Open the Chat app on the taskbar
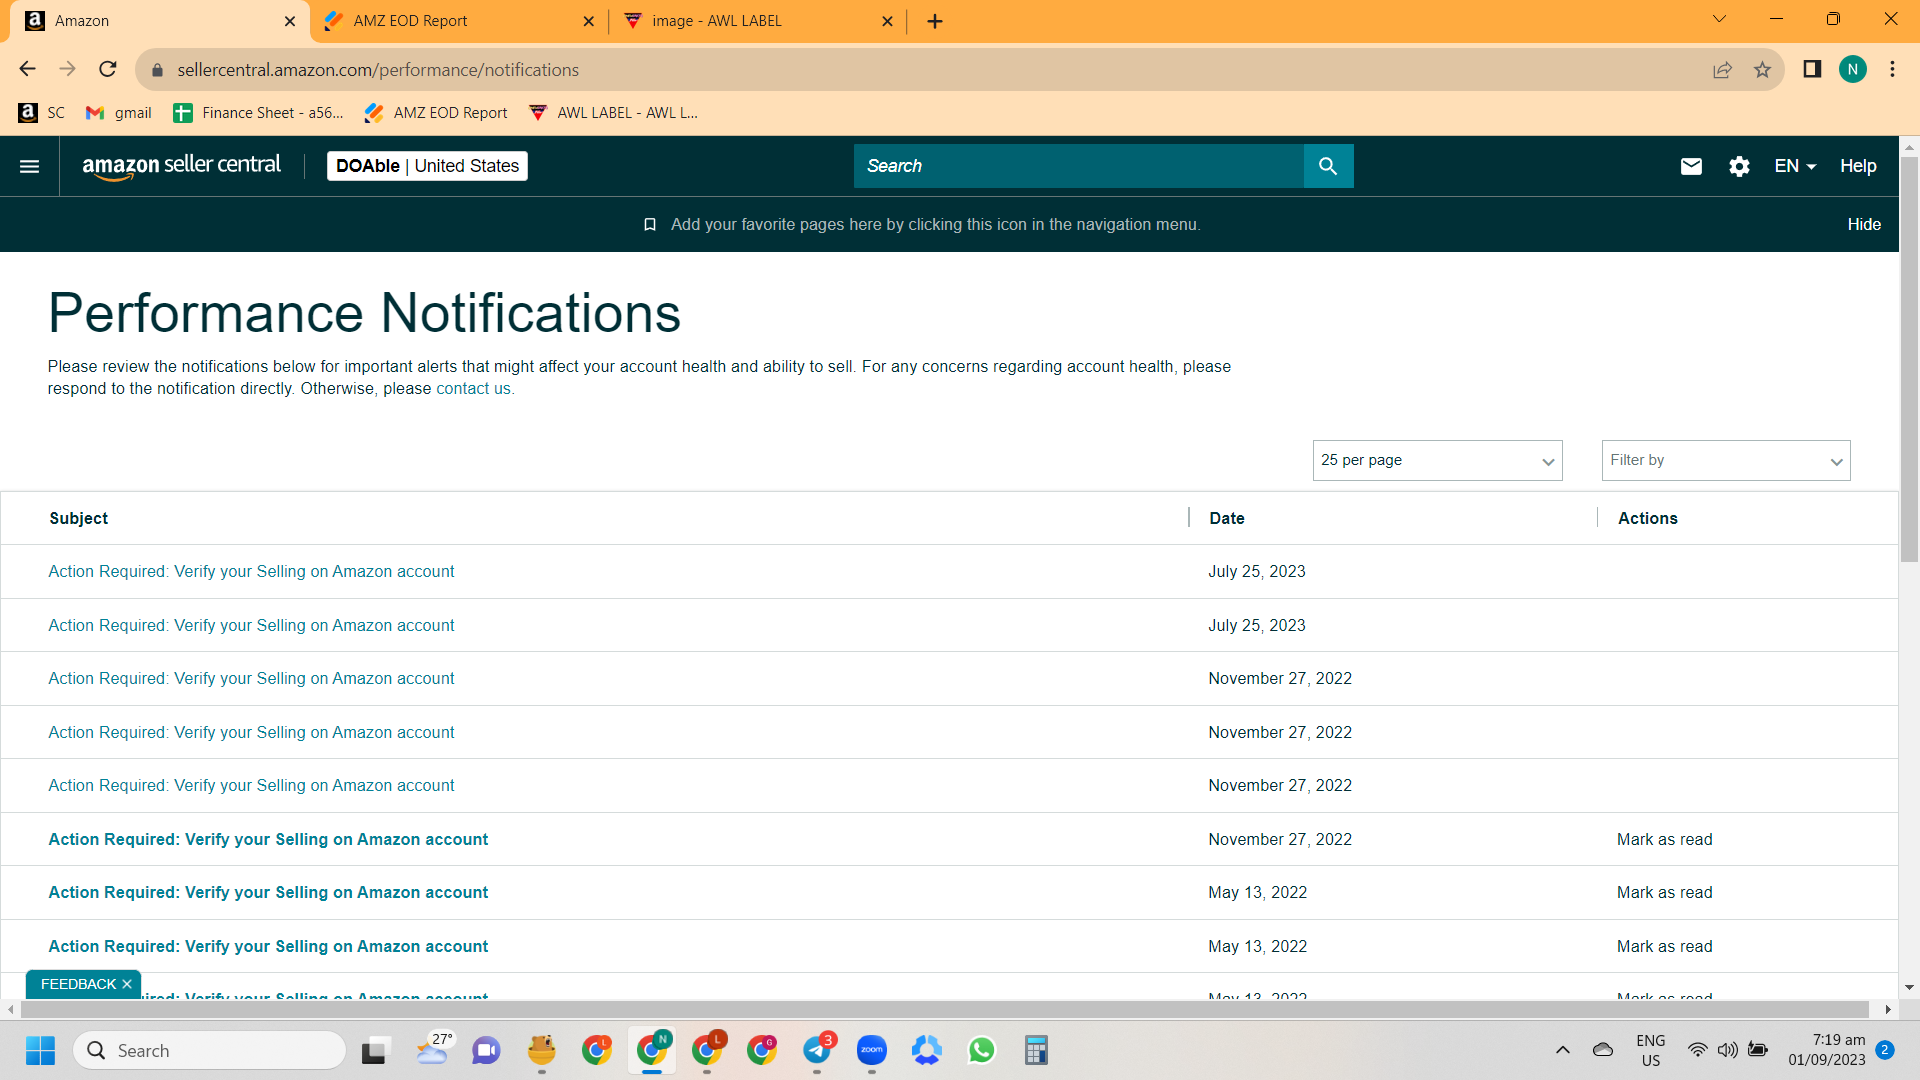 tap(486, 1050)
